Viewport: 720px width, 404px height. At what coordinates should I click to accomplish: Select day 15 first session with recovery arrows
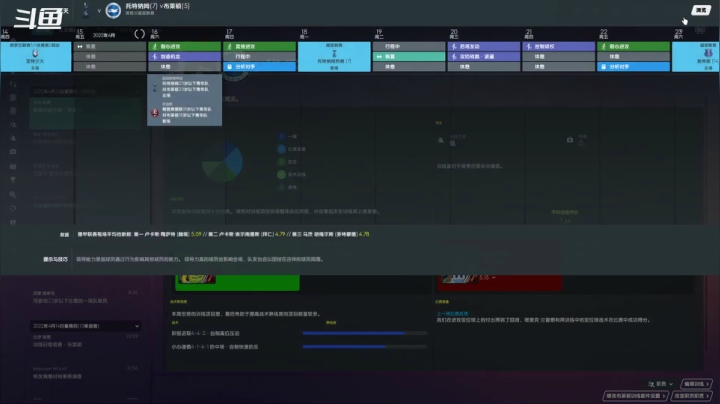110,46
